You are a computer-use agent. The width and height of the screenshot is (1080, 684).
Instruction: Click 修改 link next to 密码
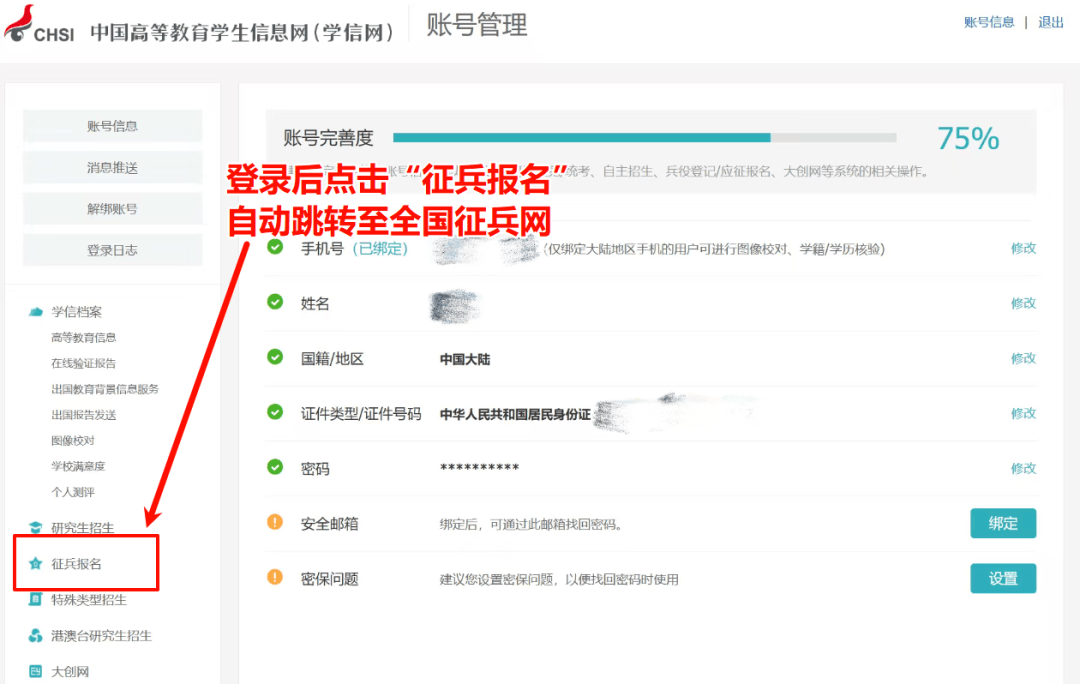coord(1023,467)
